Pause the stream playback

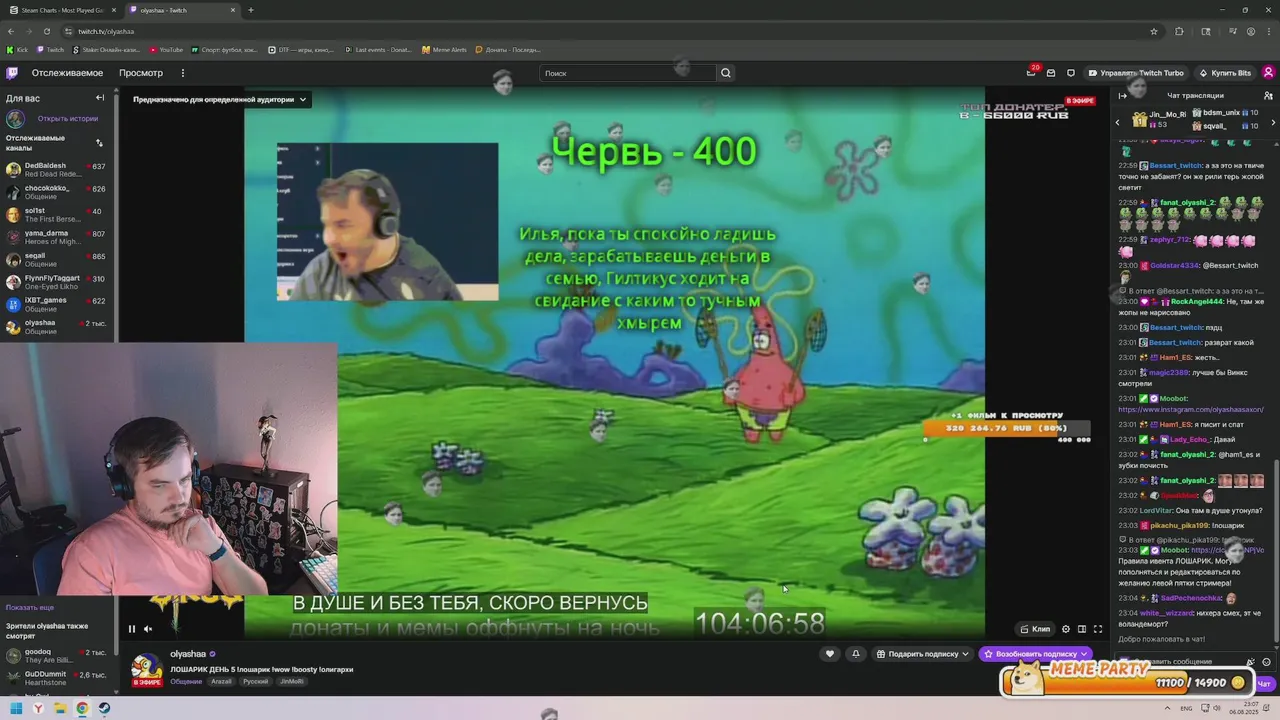131,629
